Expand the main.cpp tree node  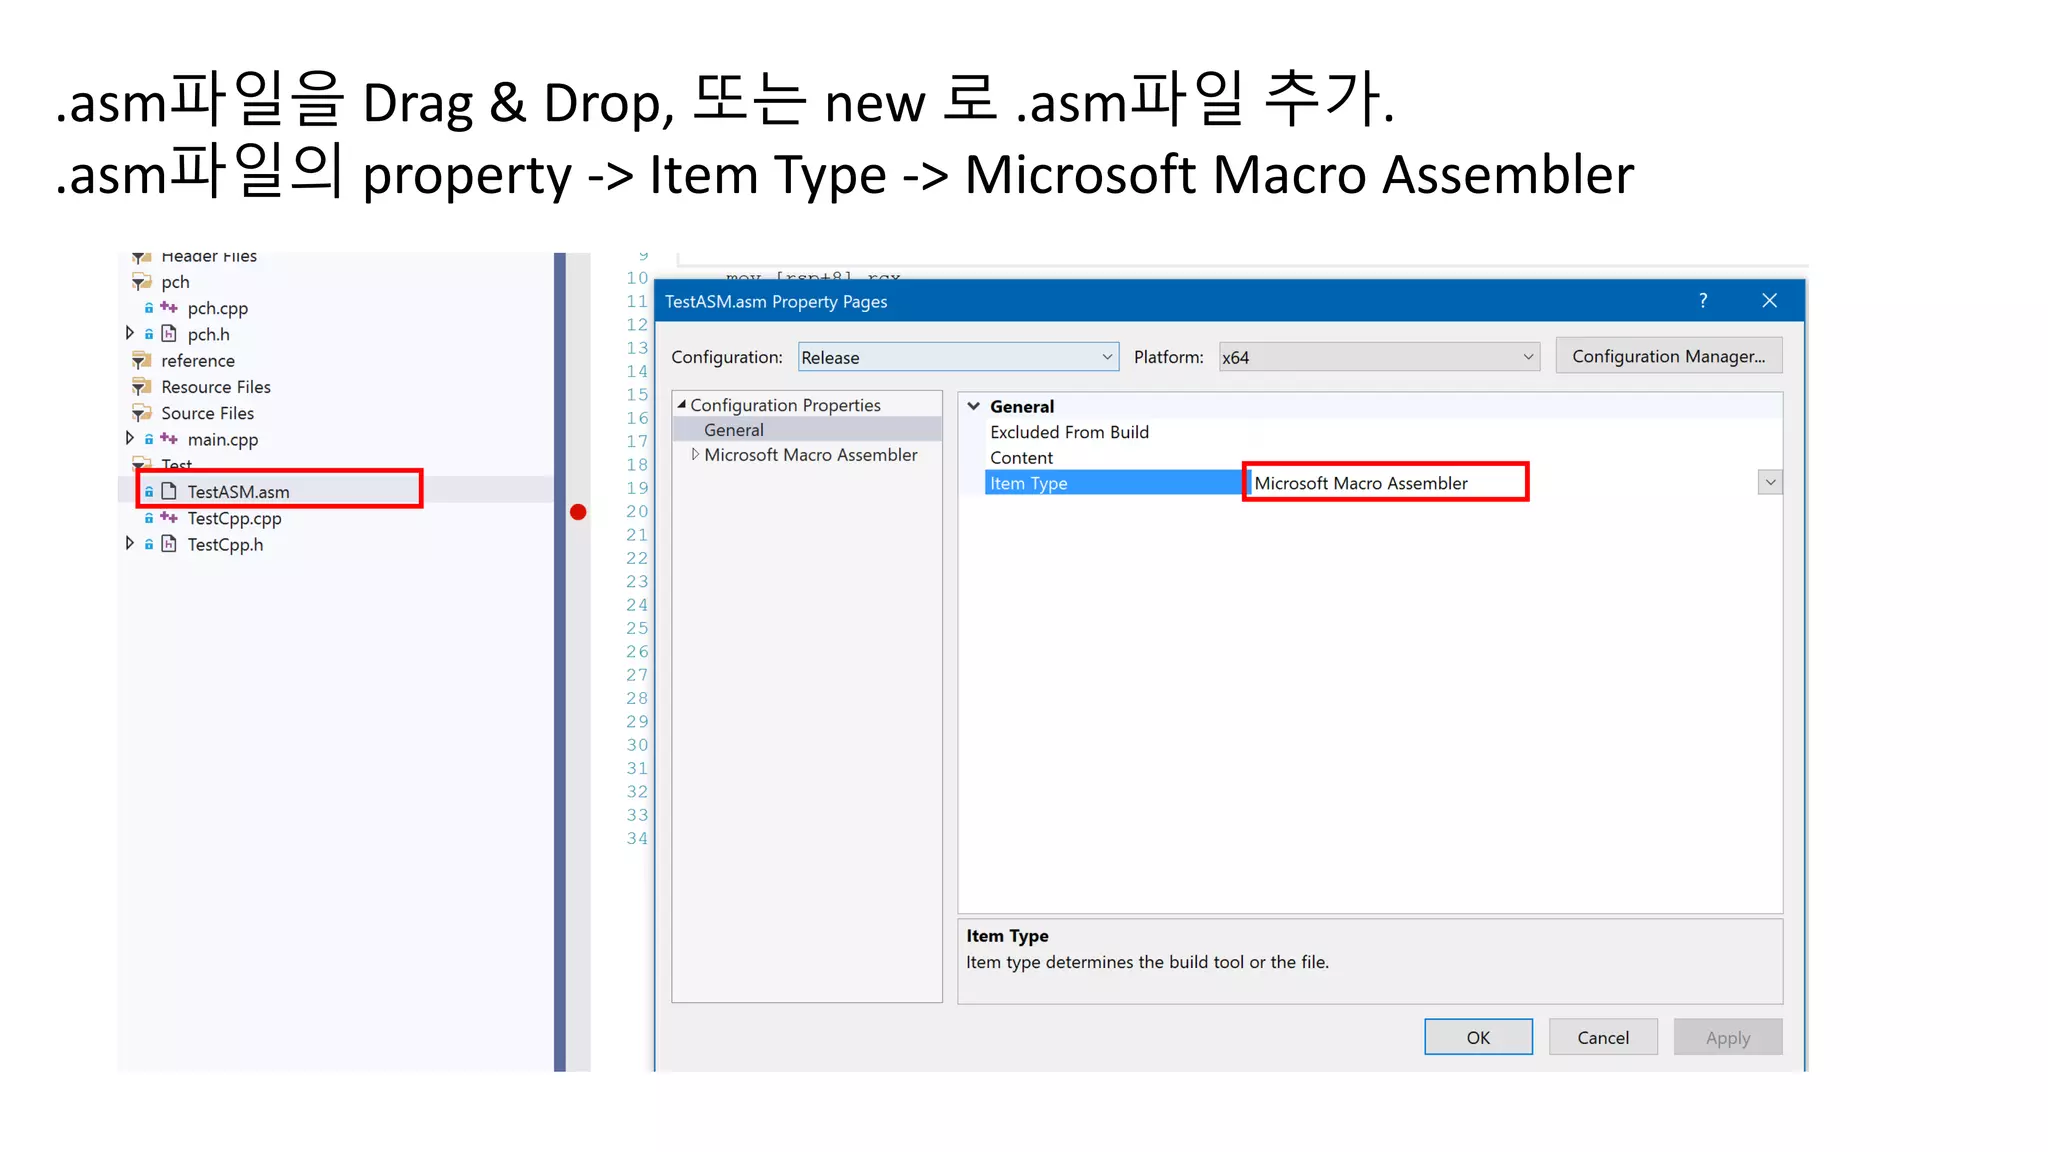(x=129, y=438)
